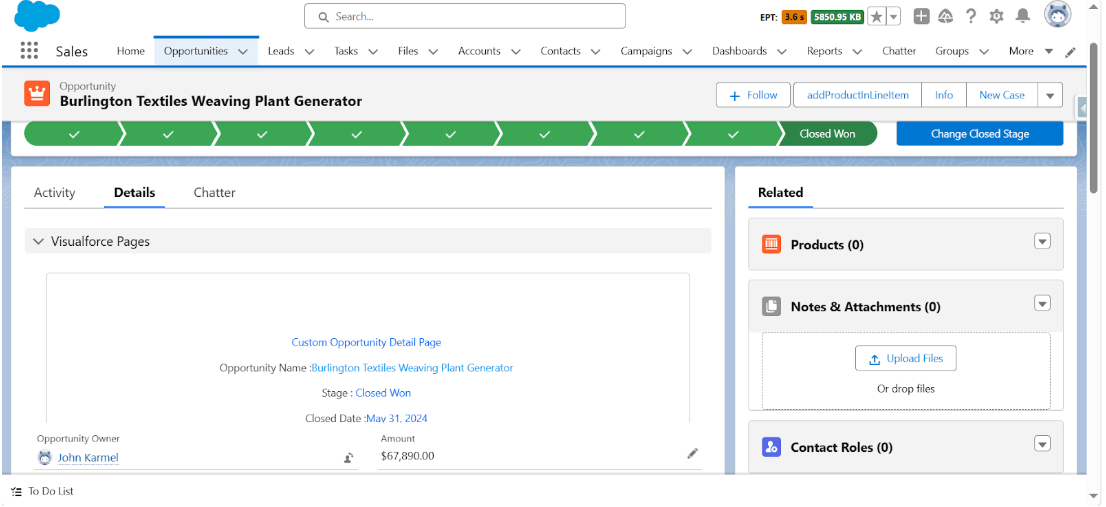1106x507 pixels.
Task: Expand the Opportunities tab dropdown
Action: coord(243,51)
